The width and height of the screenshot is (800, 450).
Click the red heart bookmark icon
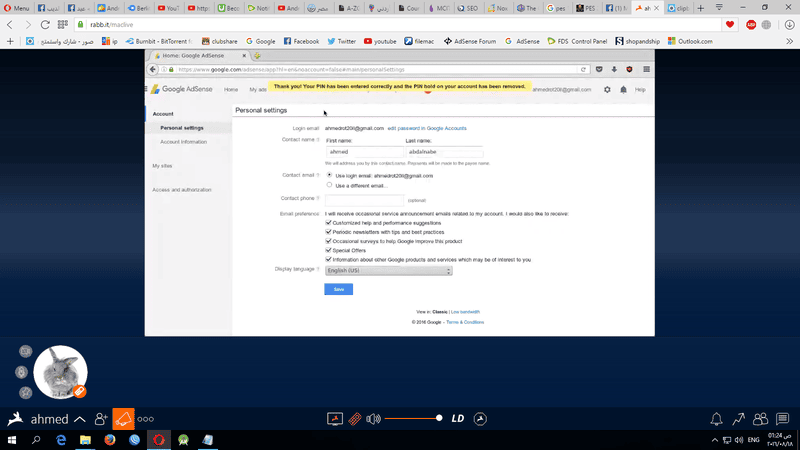click(730, 24)
